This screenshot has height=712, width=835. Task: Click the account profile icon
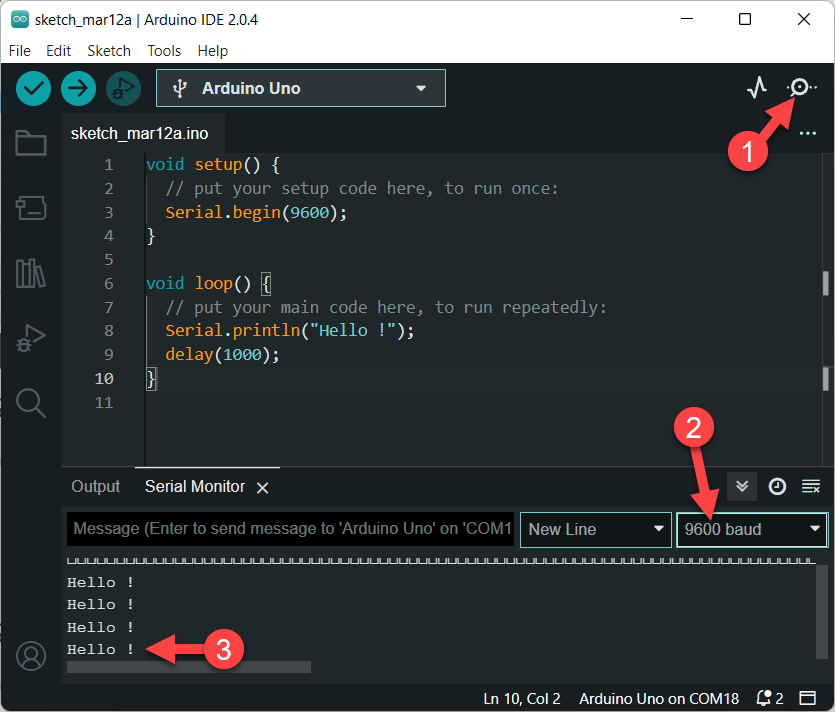pos(31,656)
